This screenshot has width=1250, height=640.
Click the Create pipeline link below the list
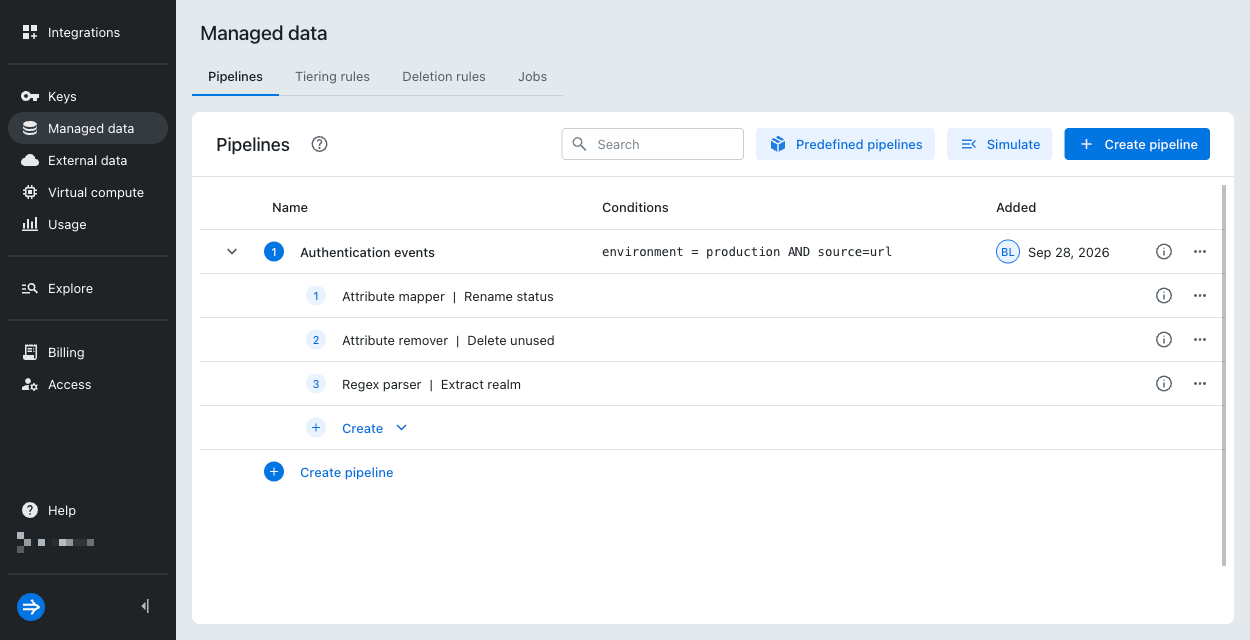point(346,472)
